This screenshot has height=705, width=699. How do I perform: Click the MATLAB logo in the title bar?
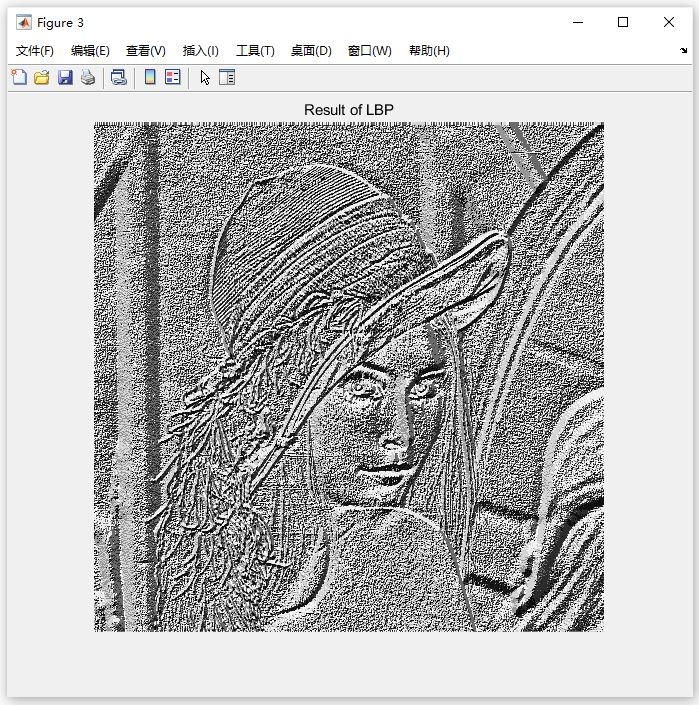point(24,22)
